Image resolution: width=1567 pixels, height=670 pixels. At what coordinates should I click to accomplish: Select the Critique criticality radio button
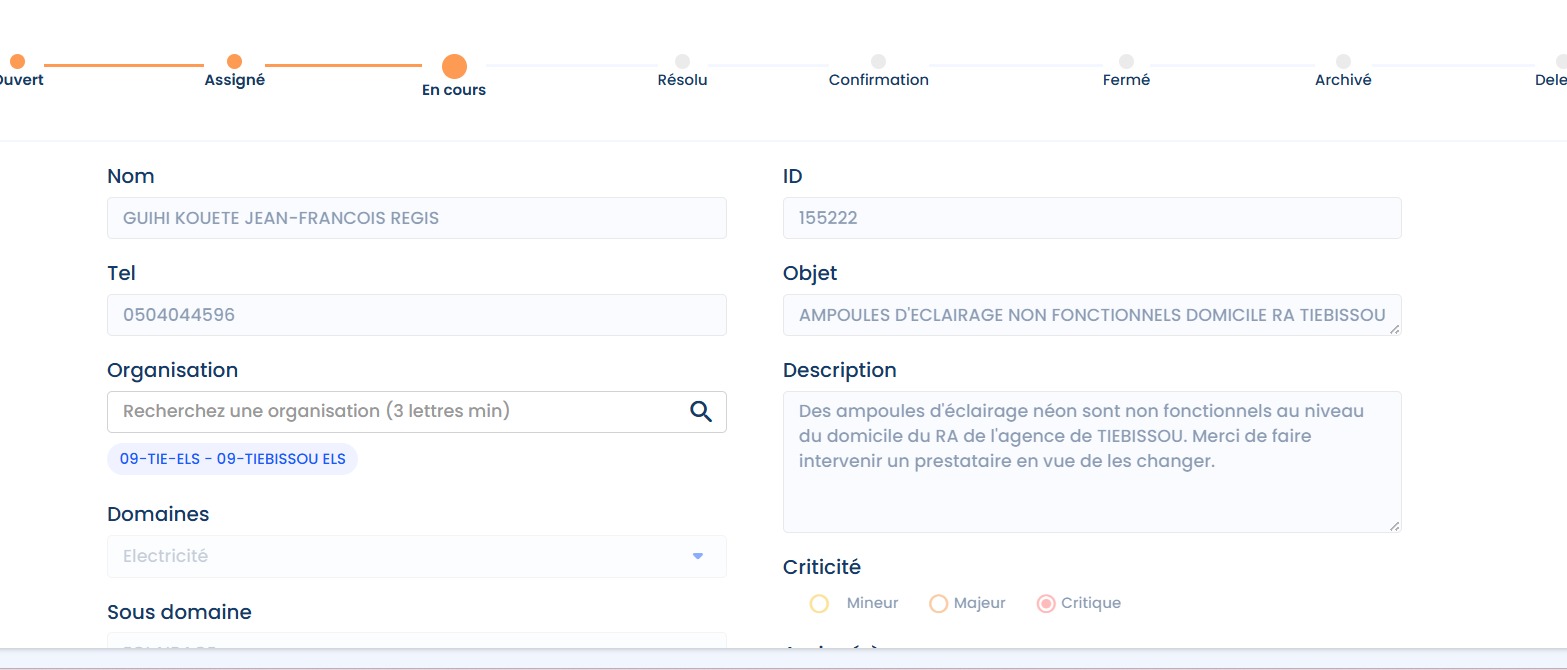1046,604
